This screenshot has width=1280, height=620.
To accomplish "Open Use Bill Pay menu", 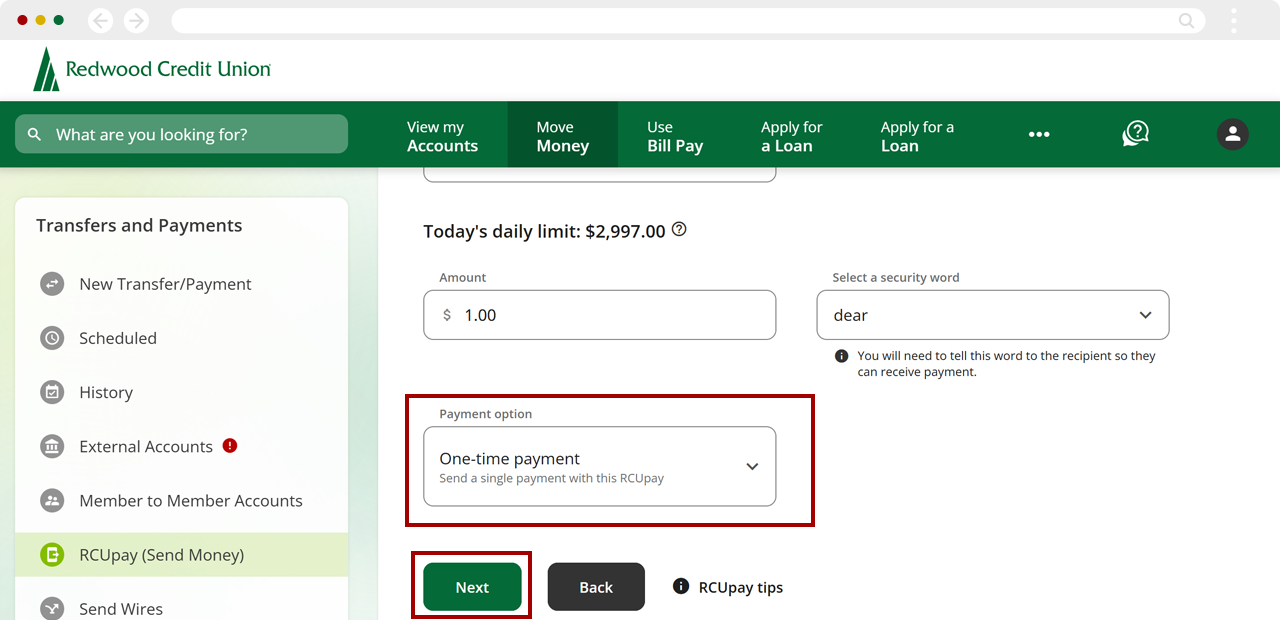I will pyautogui.click(x=675, y=136).
